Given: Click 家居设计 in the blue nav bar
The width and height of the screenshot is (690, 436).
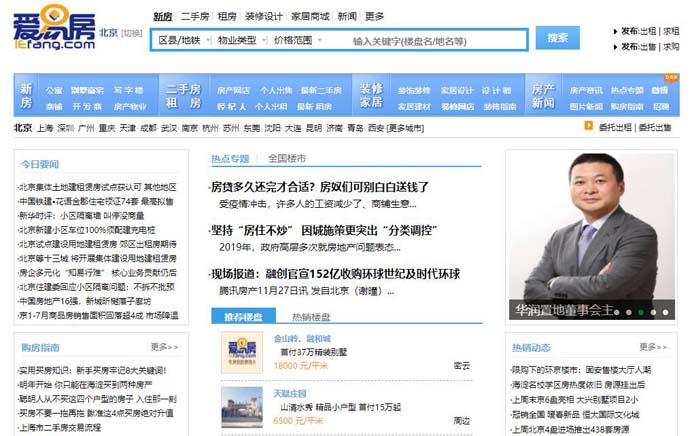Looking at the screenshot, I should pos(457,90).
